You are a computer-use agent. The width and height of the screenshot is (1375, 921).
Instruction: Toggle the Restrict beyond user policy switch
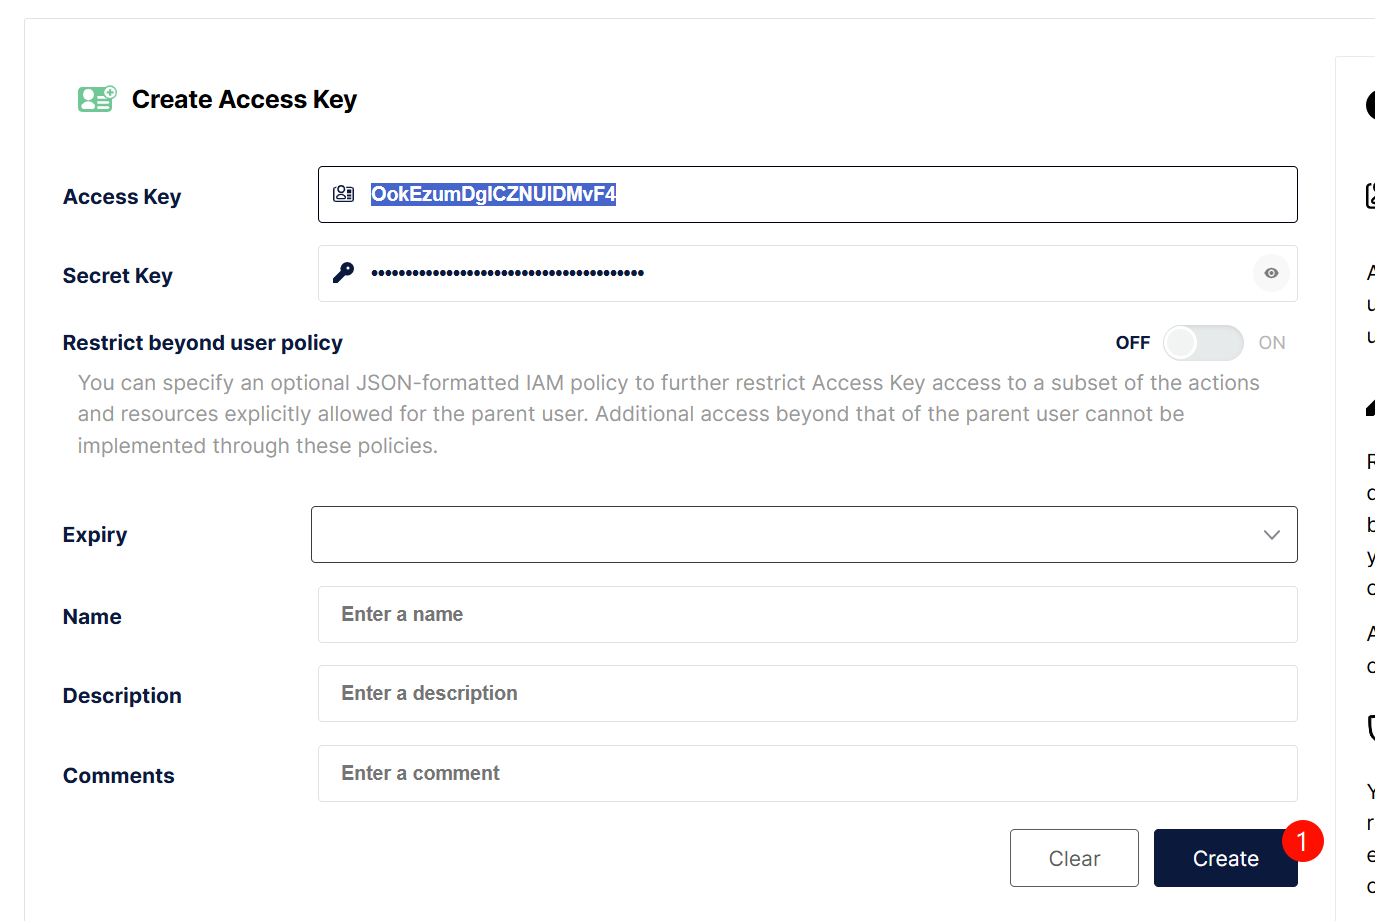(x=1203, y=343)
